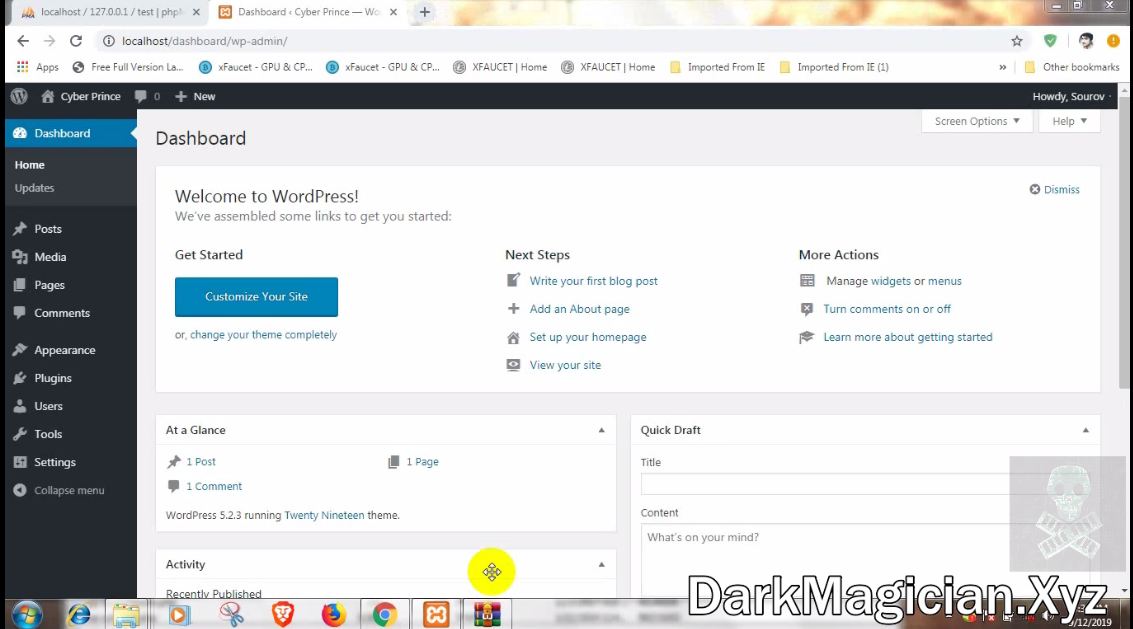Open the Updates submenu item
1133x629 pixels.
coord(34,188)
